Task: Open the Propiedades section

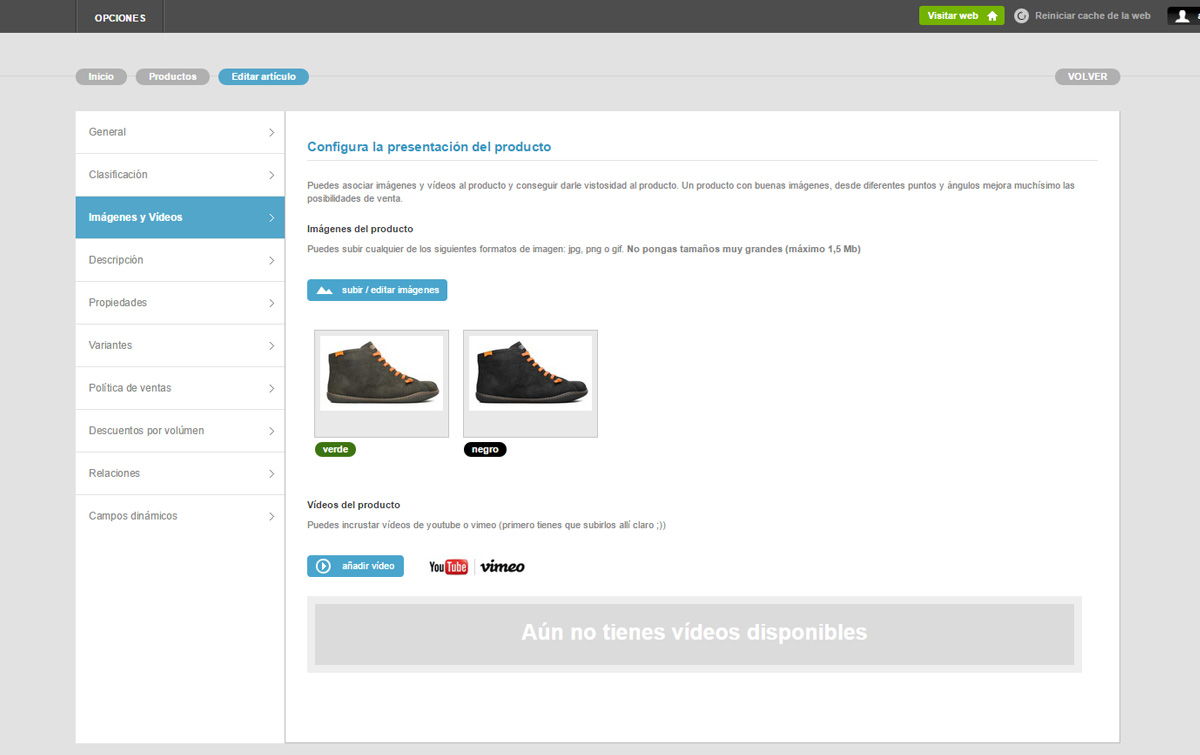Action: (180, 303)
